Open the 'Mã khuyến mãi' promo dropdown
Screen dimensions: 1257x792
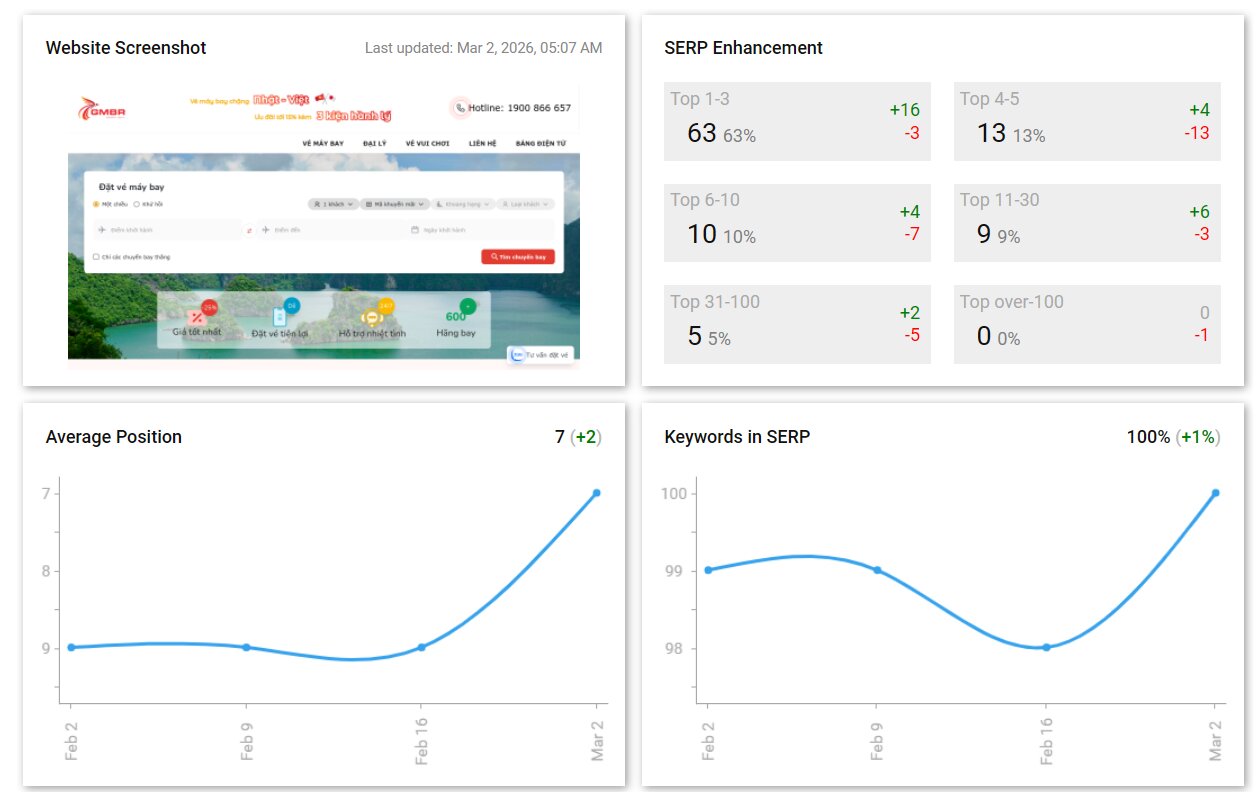[x=395, y=204]
